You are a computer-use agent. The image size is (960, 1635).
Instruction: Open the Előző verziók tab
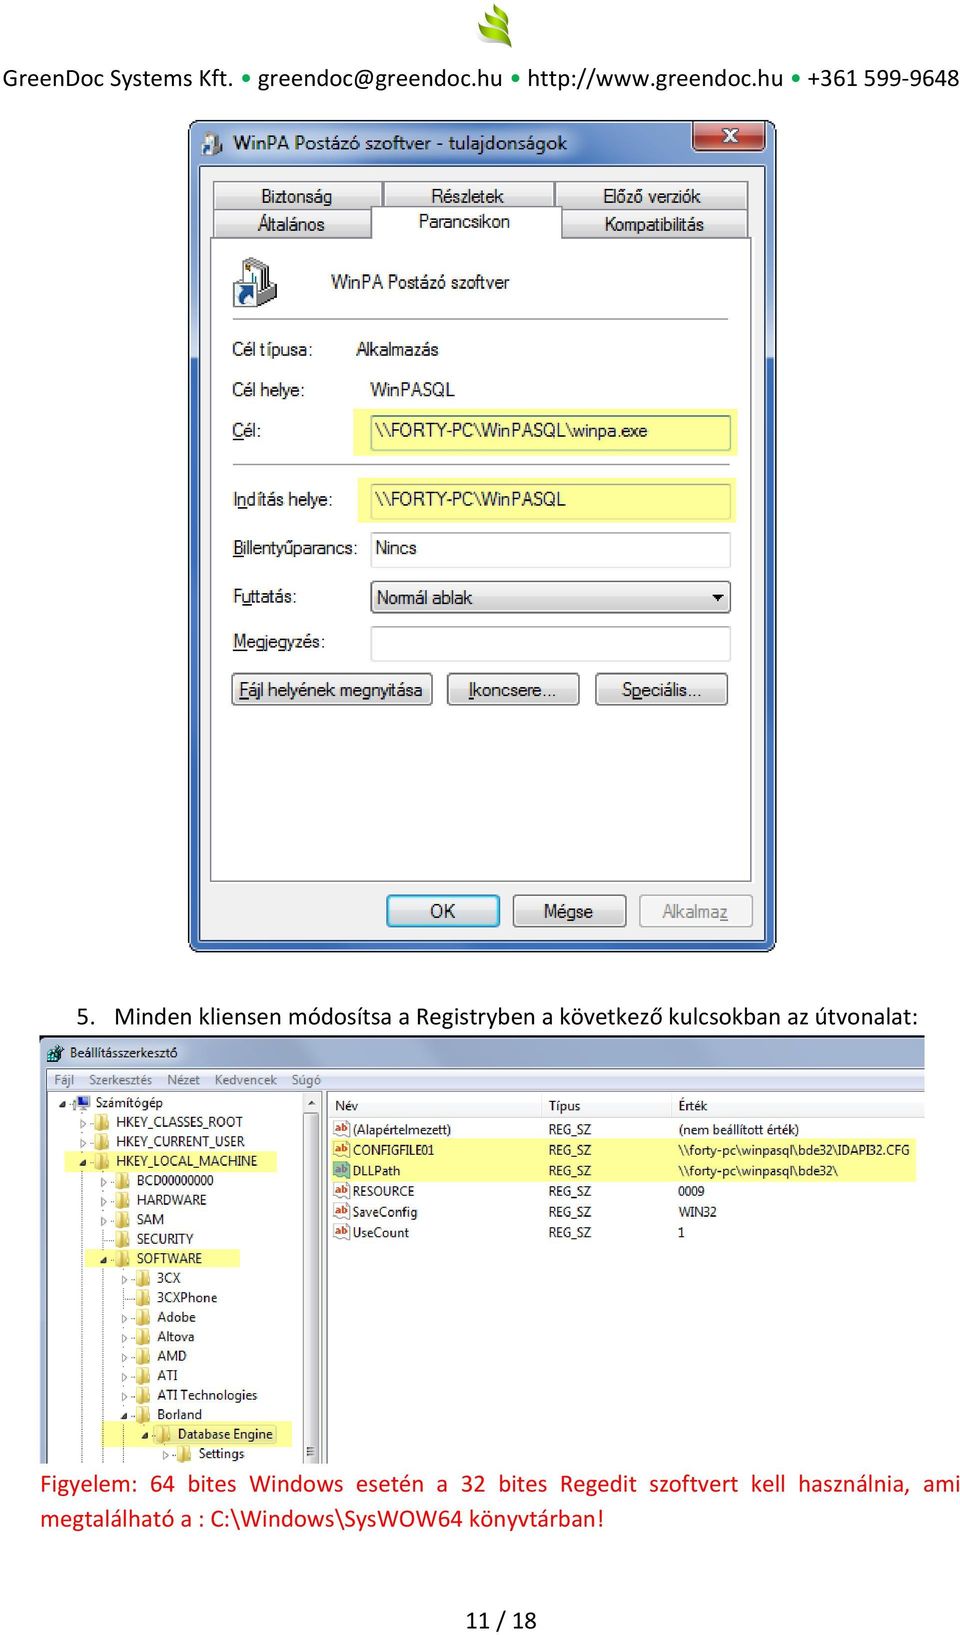(652, 196)
